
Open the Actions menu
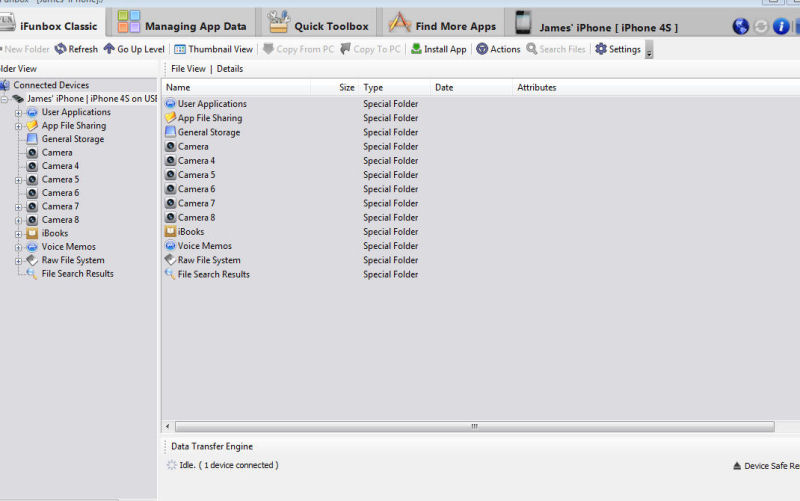pyautogui.click(x=498, y=49)
